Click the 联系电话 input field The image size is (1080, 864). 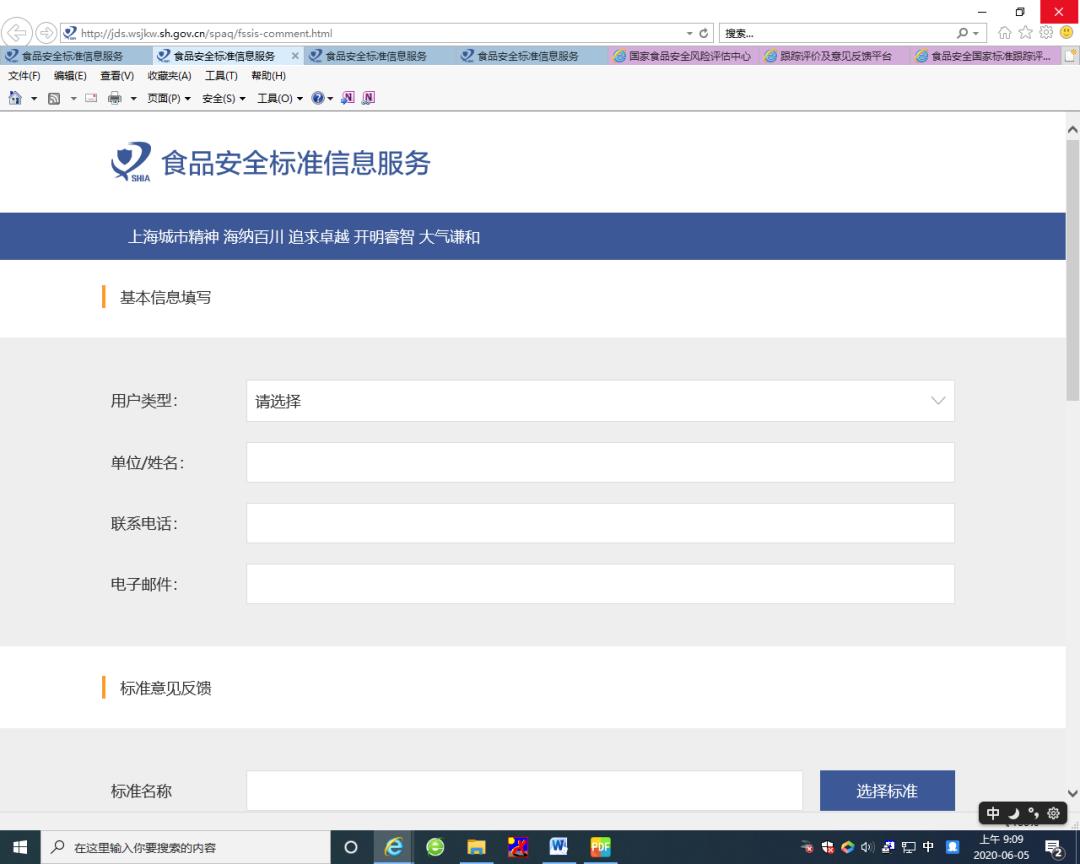600,523
